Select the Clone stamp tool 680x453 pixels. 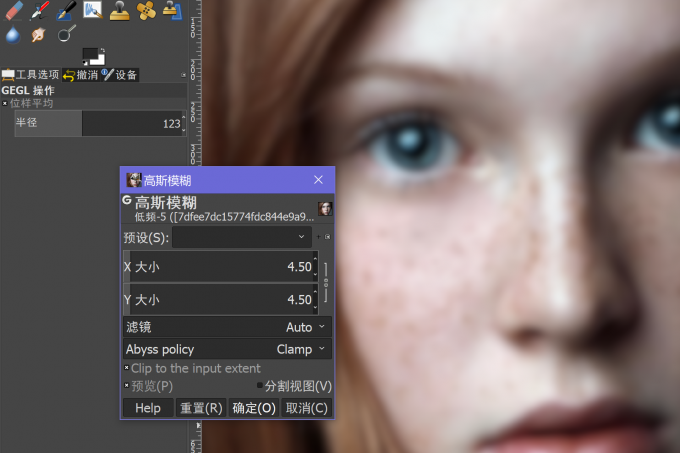(120, 10)
